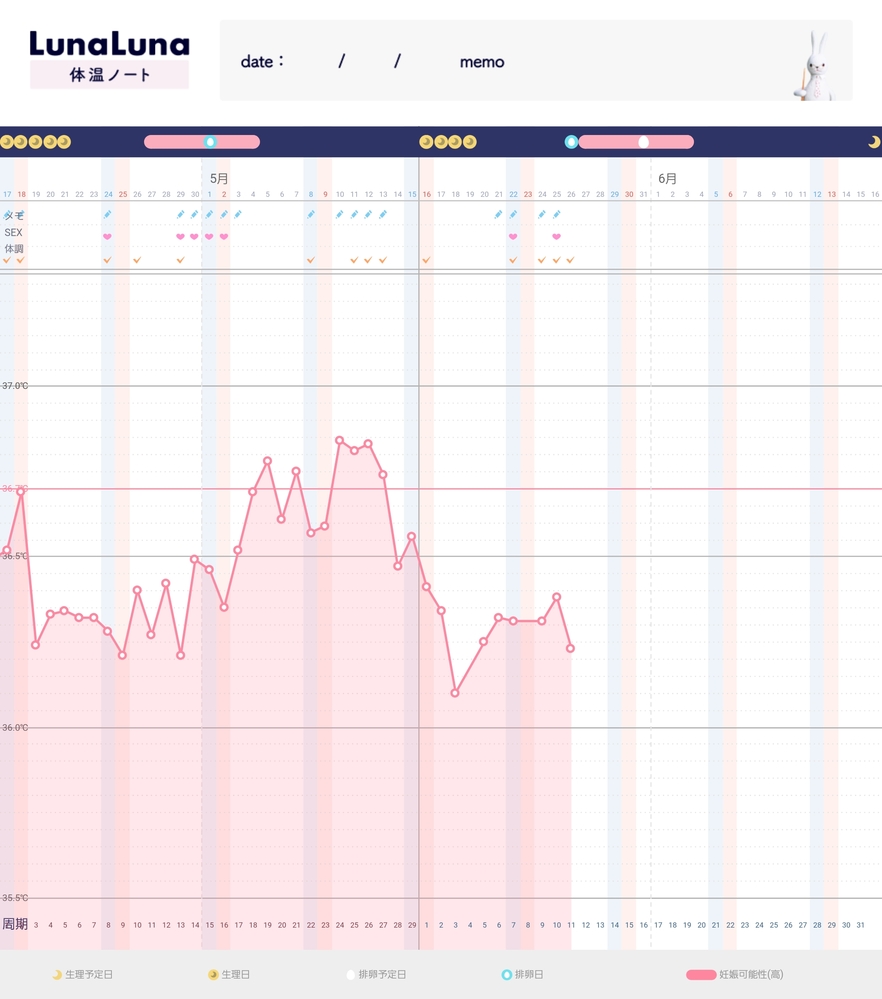Click the 体調 checkmark on April 26
Image resolution: width=882 pixels, height=999 pixels.
coord(137,260)
